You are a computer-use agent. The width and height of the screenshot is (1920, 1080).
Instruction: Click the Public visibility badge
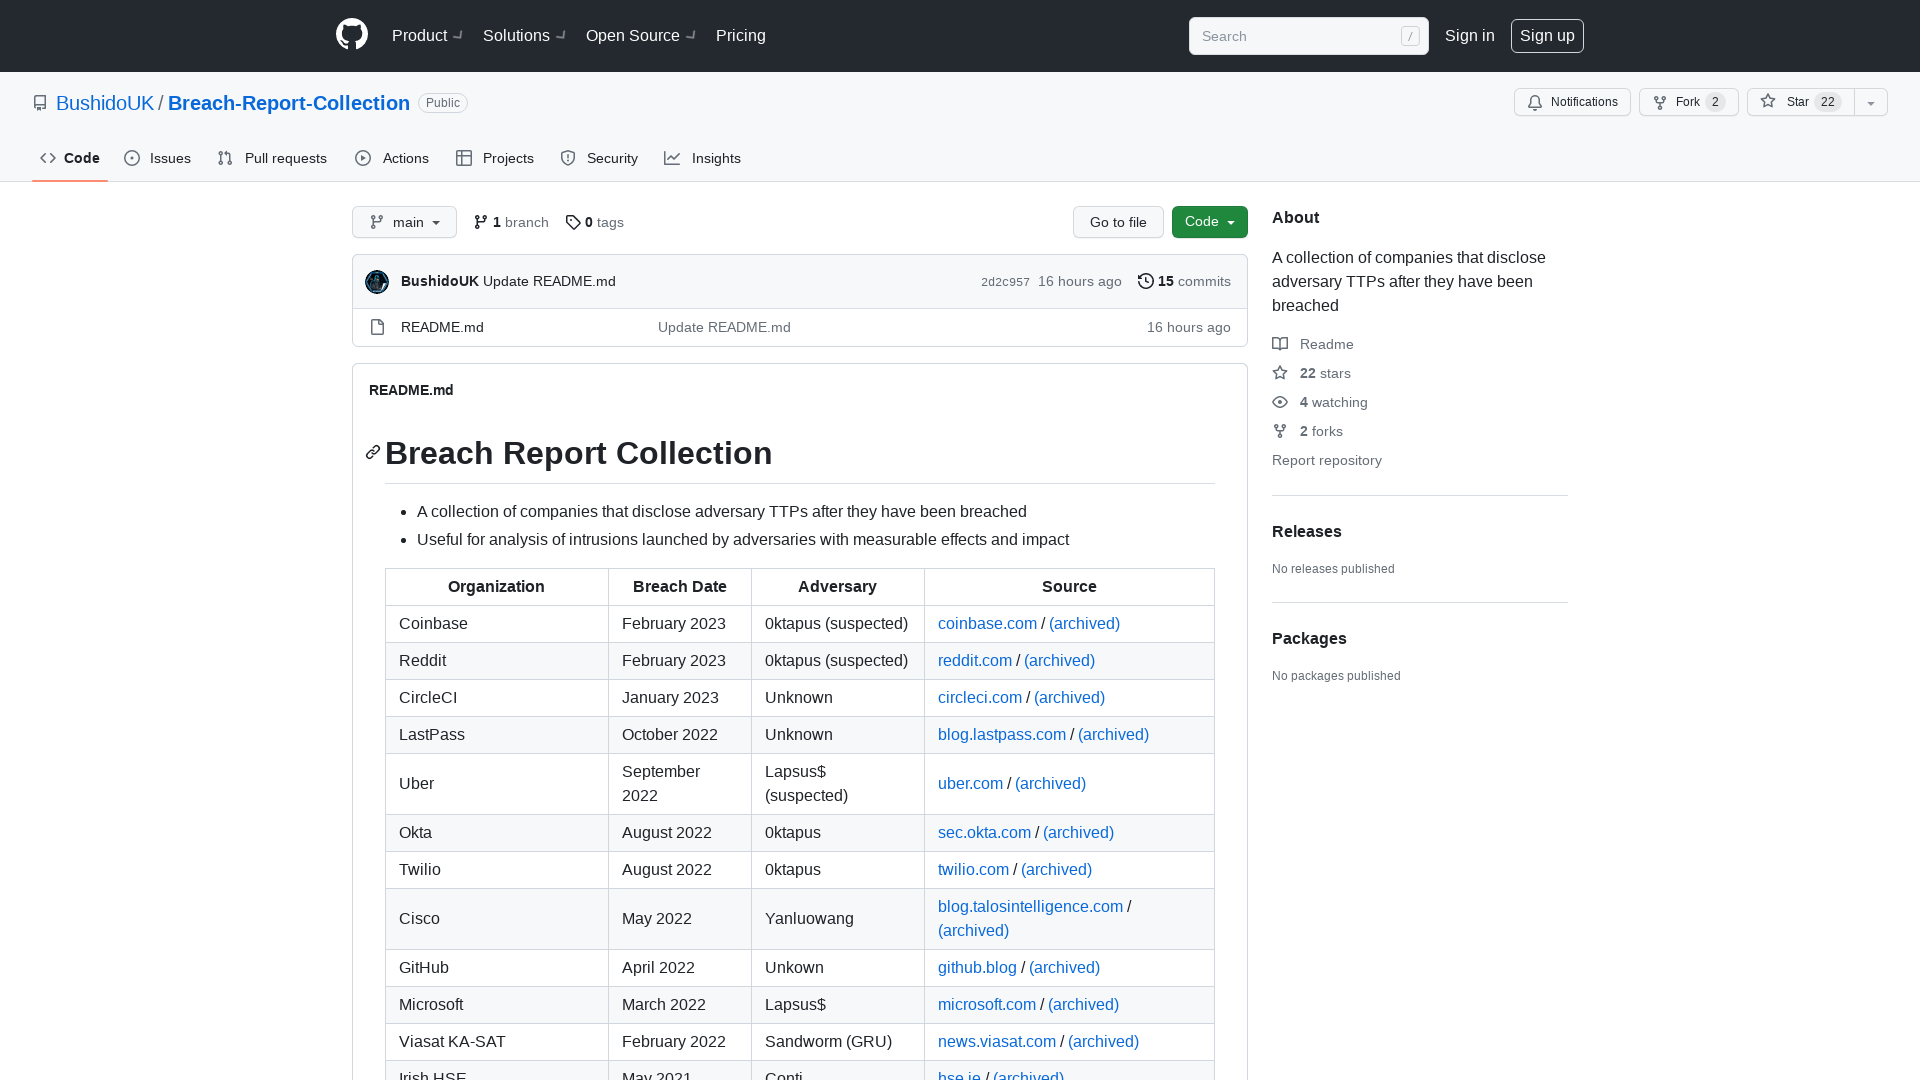pyautogui.click(x=443, y=103)
